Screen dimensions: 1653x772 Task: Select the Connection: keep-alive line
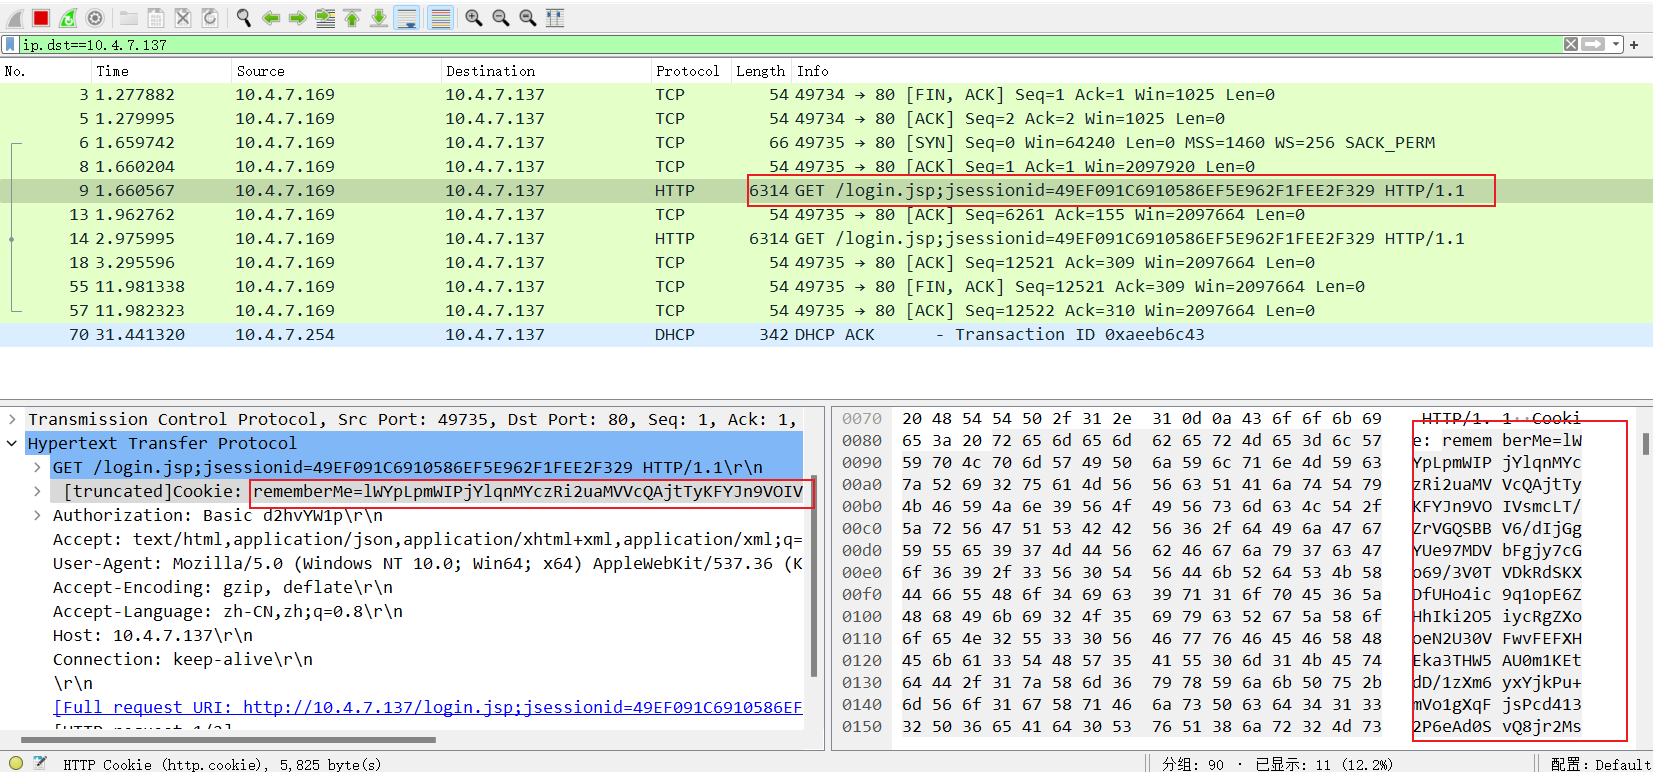[x=183, y=660]
